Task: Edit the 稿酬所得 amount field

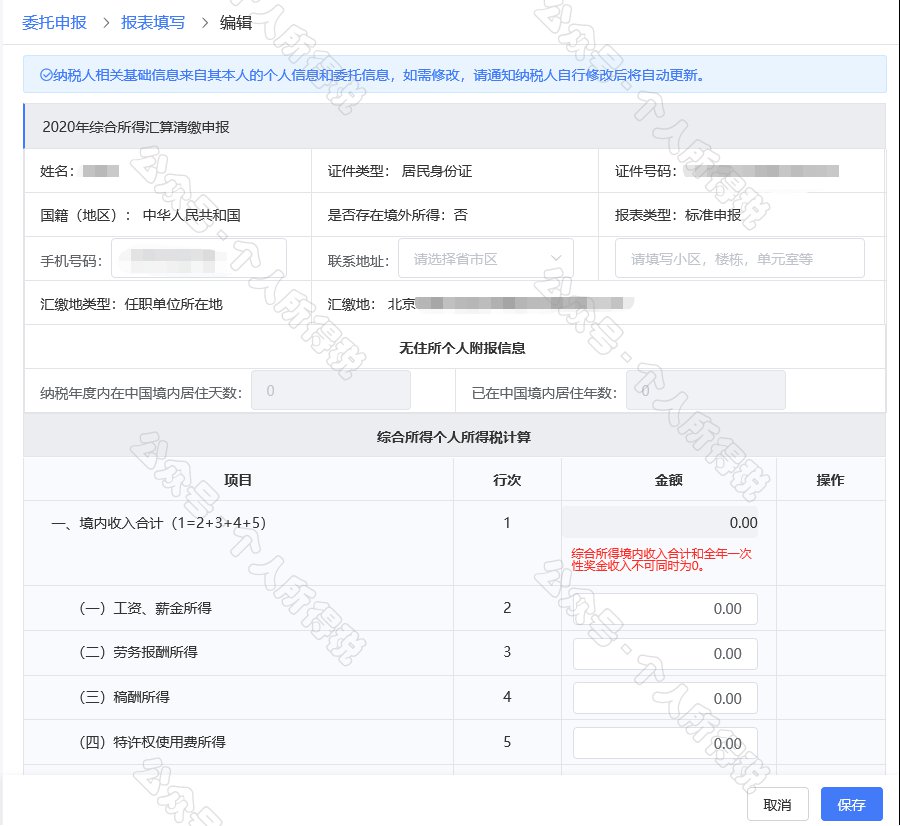Action: tap(665, 698)
